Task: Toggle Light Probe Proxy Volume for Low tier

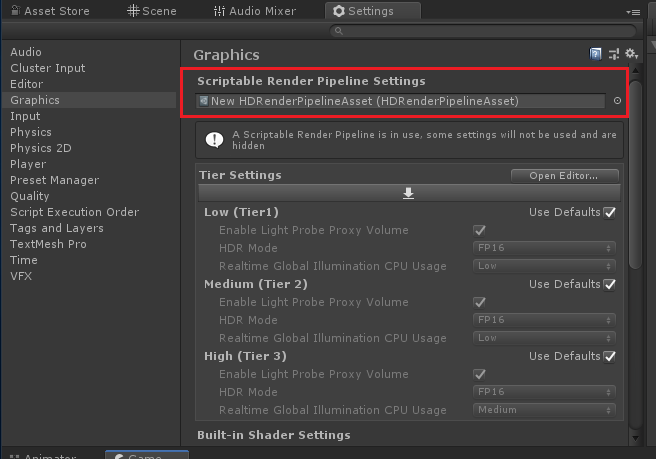Action: coord(479,231)
